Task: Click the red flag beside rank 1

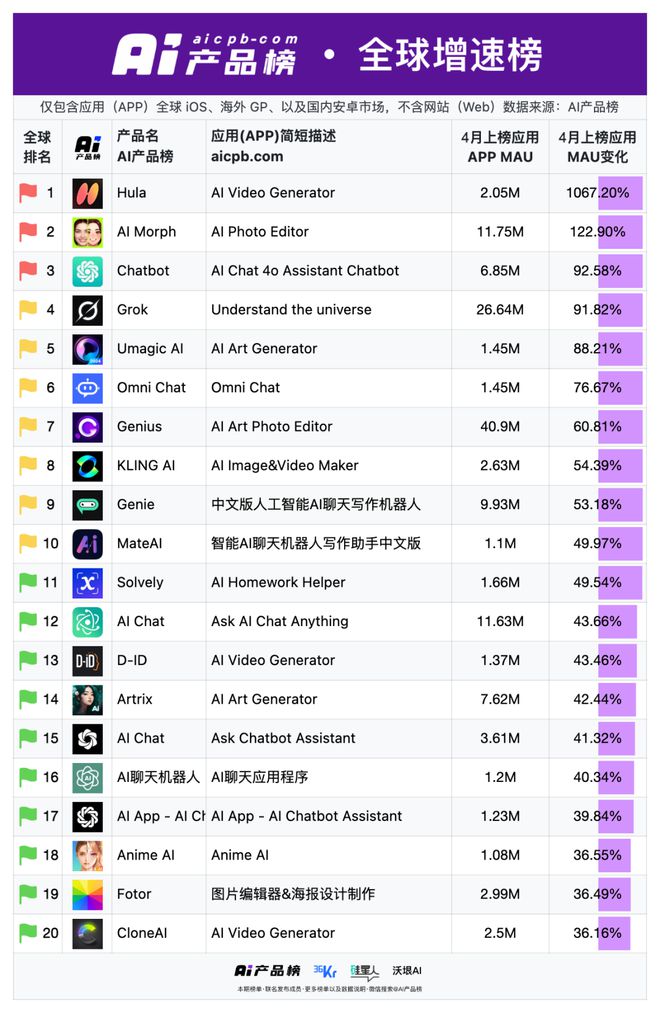Action: 28,193
